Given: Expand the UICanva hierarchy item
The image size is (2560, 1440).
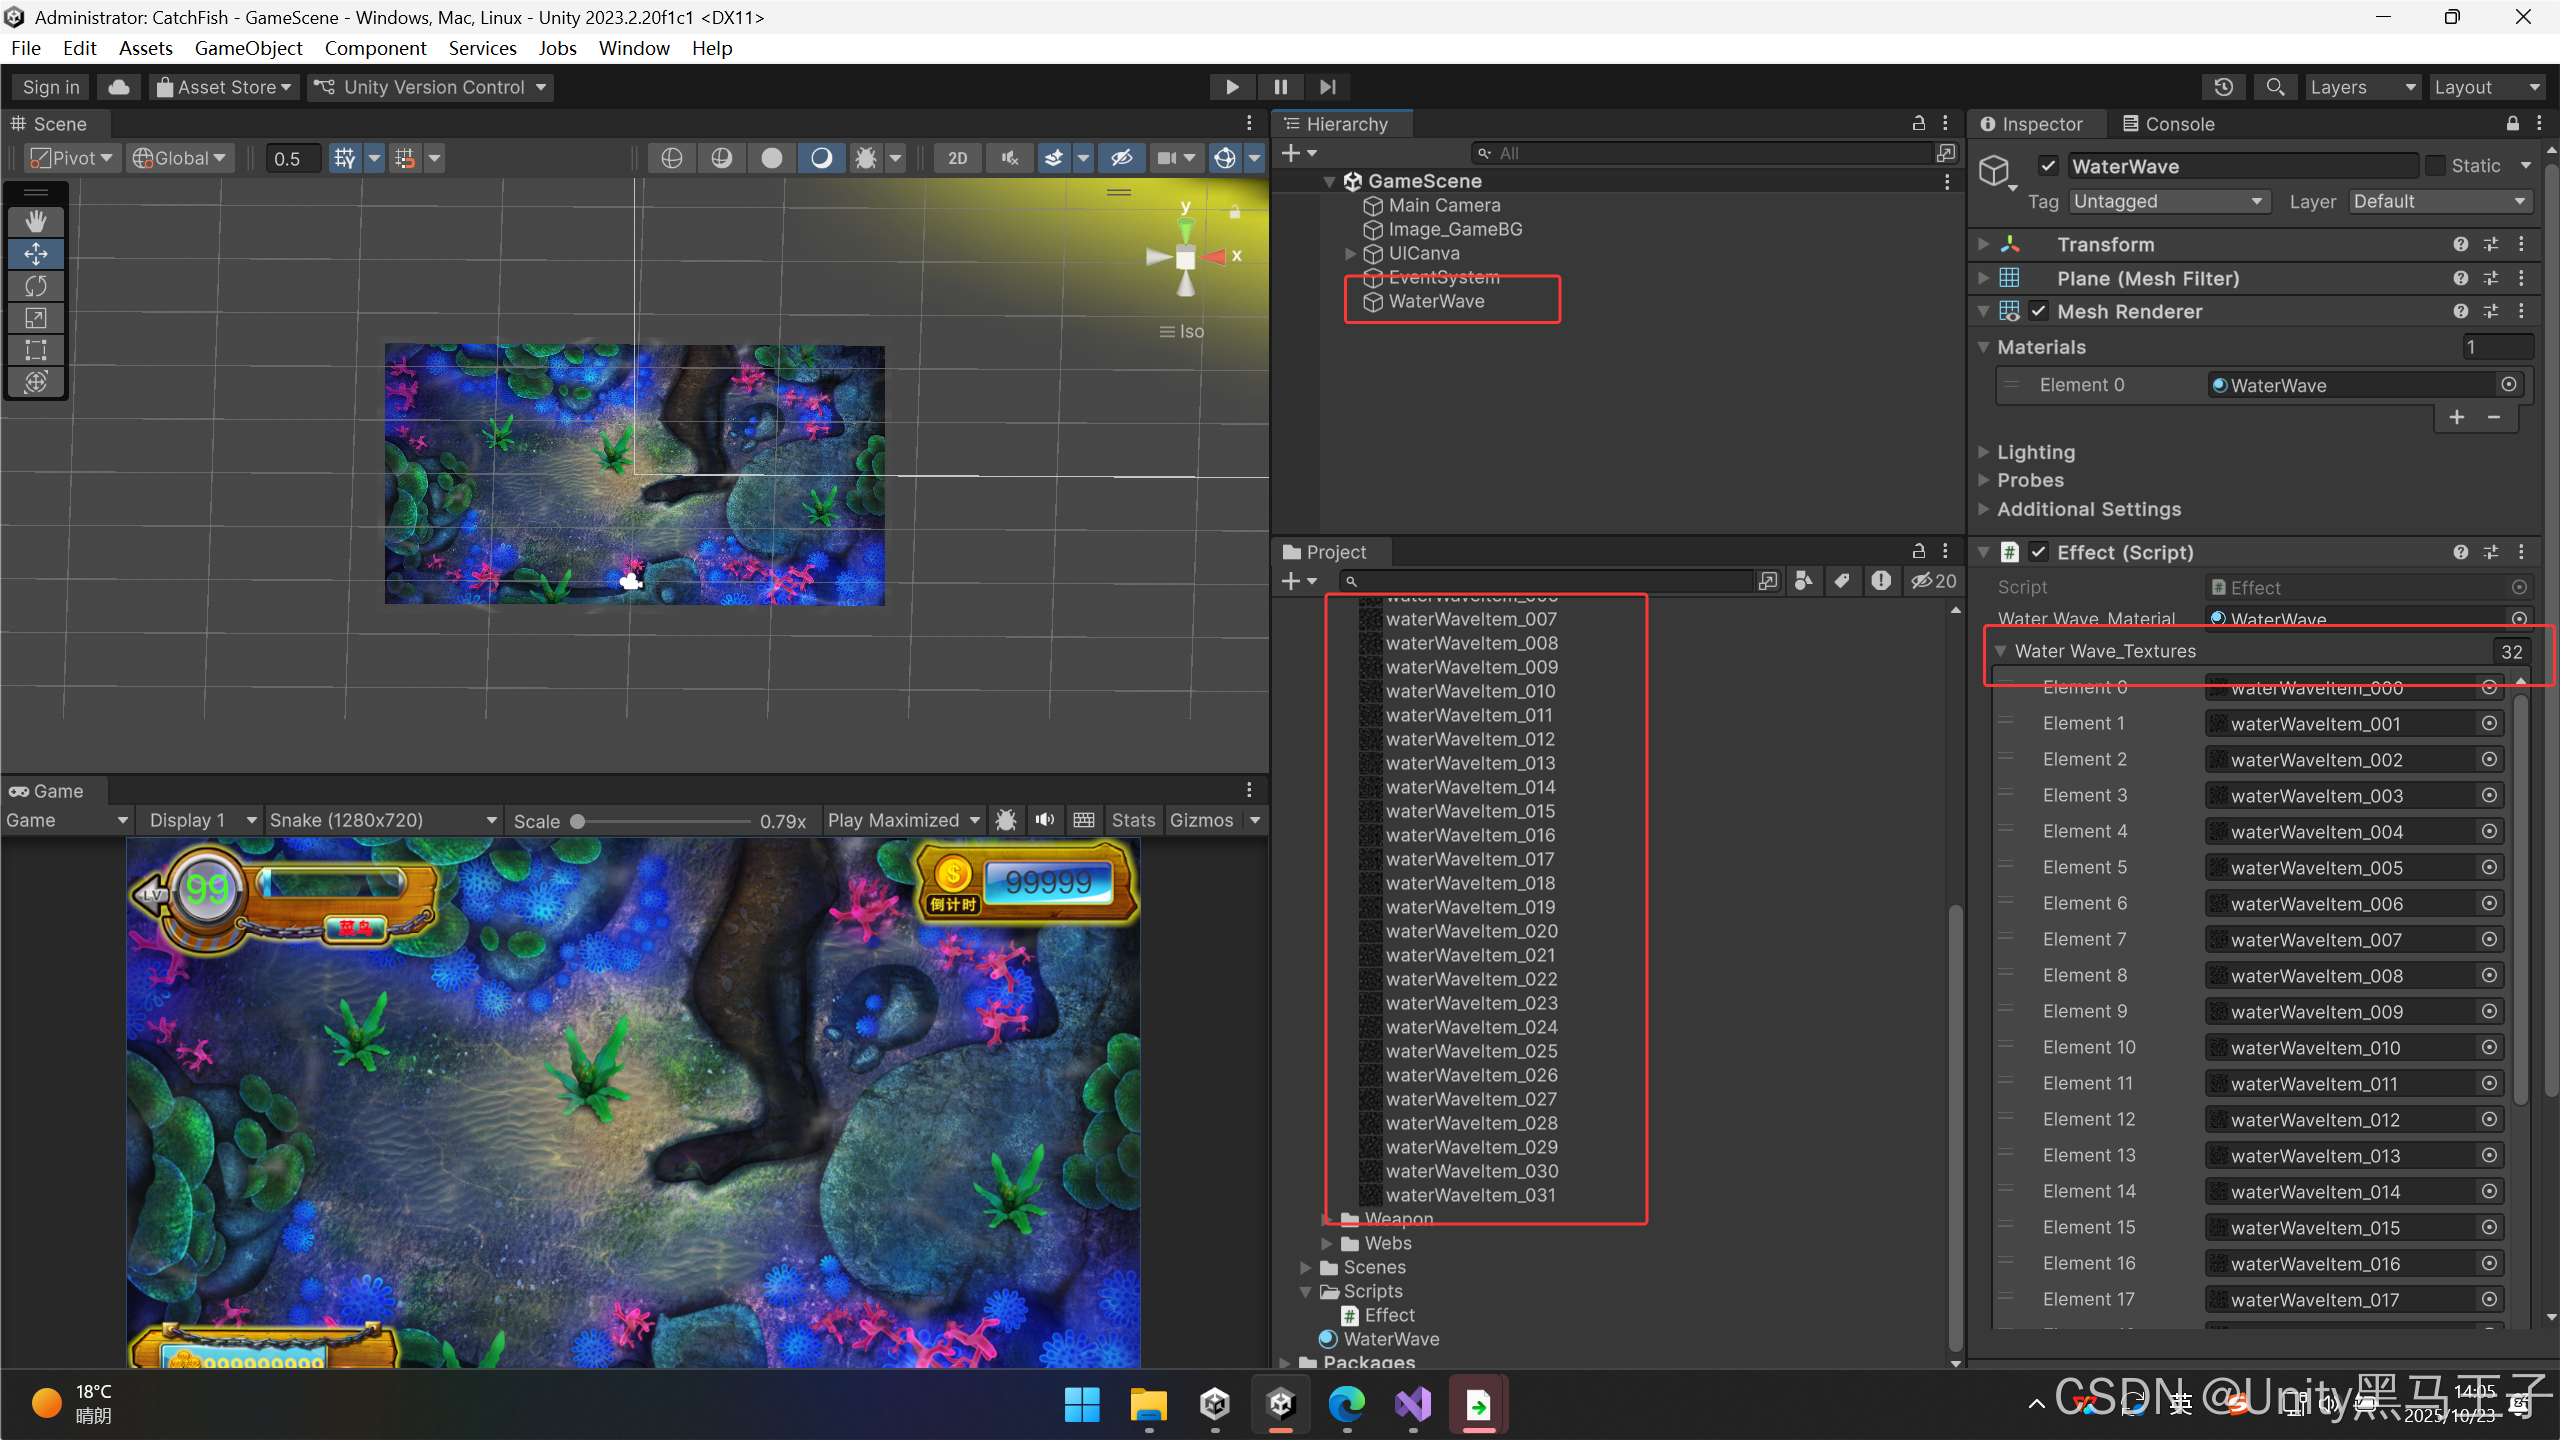Looking at the screenshot, I should 1351,254.
